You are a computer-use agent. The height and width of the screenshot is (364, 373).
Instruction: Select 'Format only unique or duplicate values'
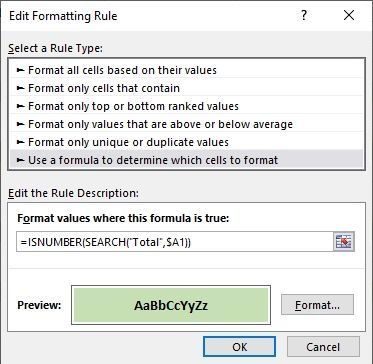coord(186,142)
